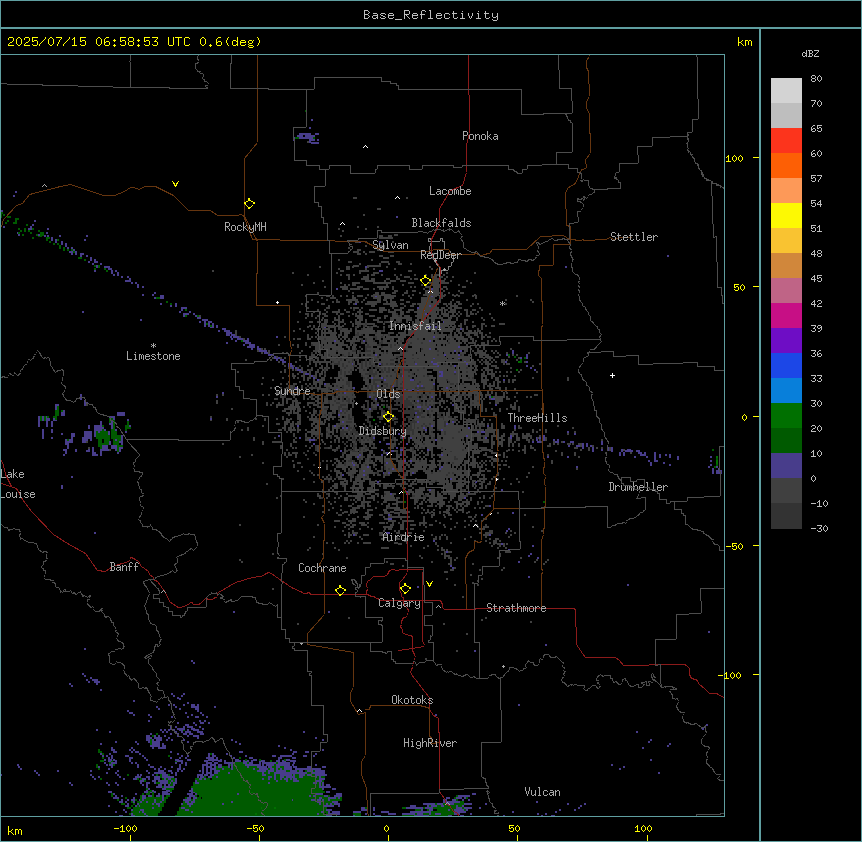Click the Vulcan label
The image size is (862, 842).
(542, 792)
